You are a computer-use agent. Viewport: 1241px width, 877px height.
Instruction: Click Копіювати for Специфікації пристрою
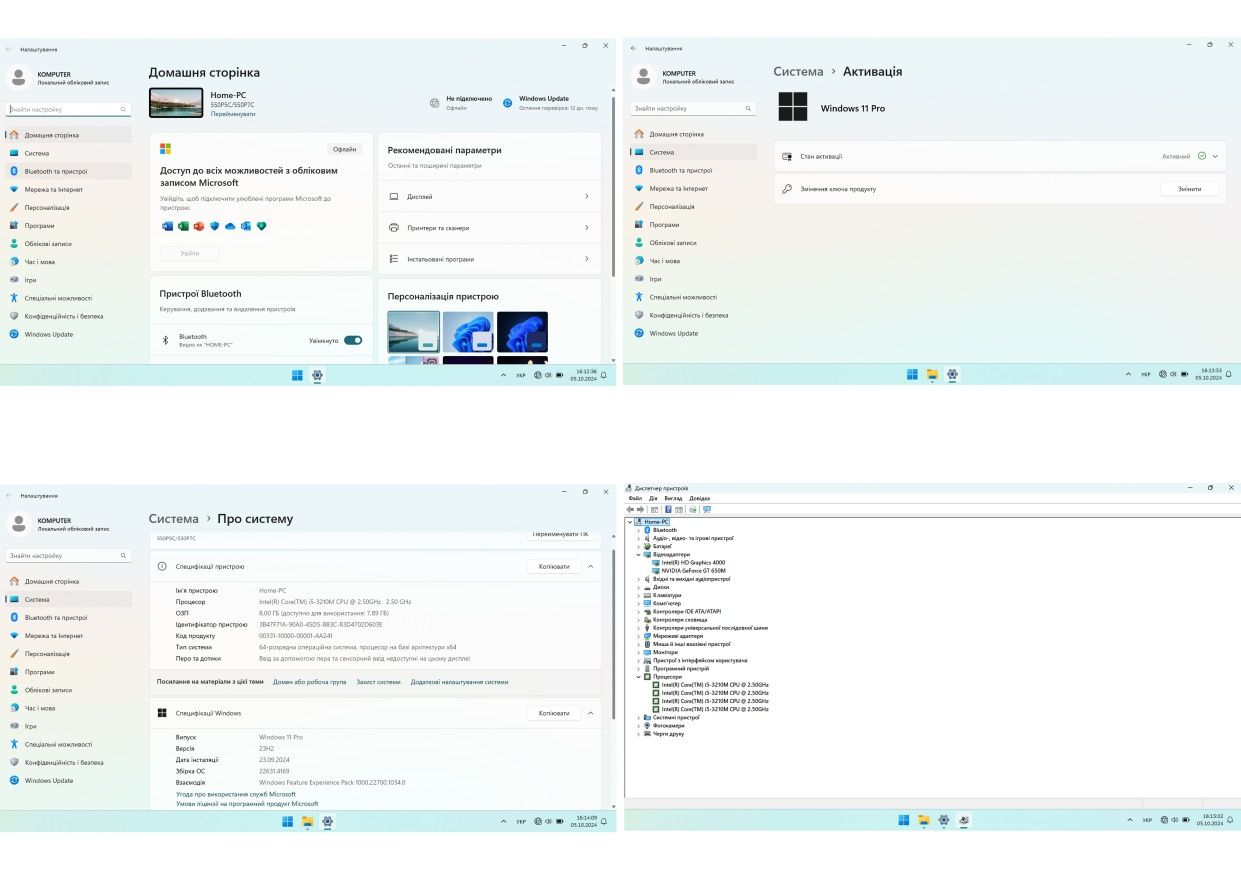[x=554, y=566]
